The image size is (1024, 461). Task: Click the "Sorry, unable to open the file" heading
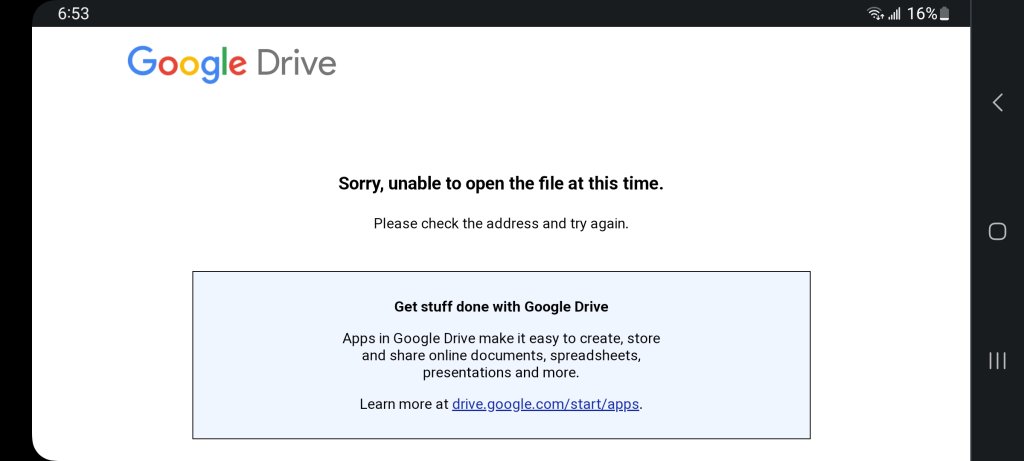point(501,184)
